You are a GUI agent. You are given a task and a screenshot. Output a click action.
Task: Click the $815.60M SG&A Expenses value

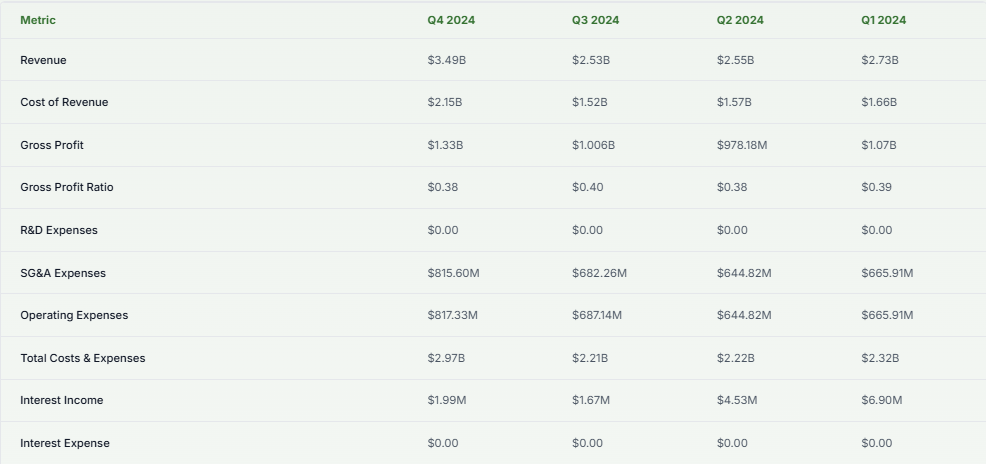[x=453, y=273]
